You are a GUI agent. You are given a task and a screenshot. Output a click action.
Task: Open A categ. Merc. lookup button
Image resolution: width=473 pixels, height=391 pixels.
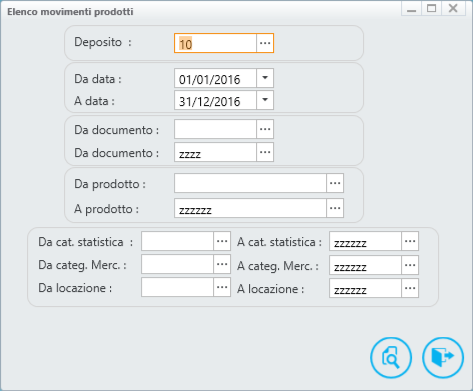pyautogui.click(x=410, y=265)
